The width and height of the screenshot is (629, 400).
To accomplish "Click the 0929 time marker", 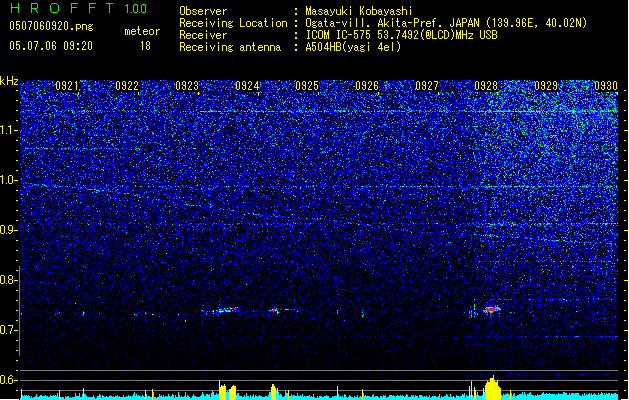I will point(546,86).
